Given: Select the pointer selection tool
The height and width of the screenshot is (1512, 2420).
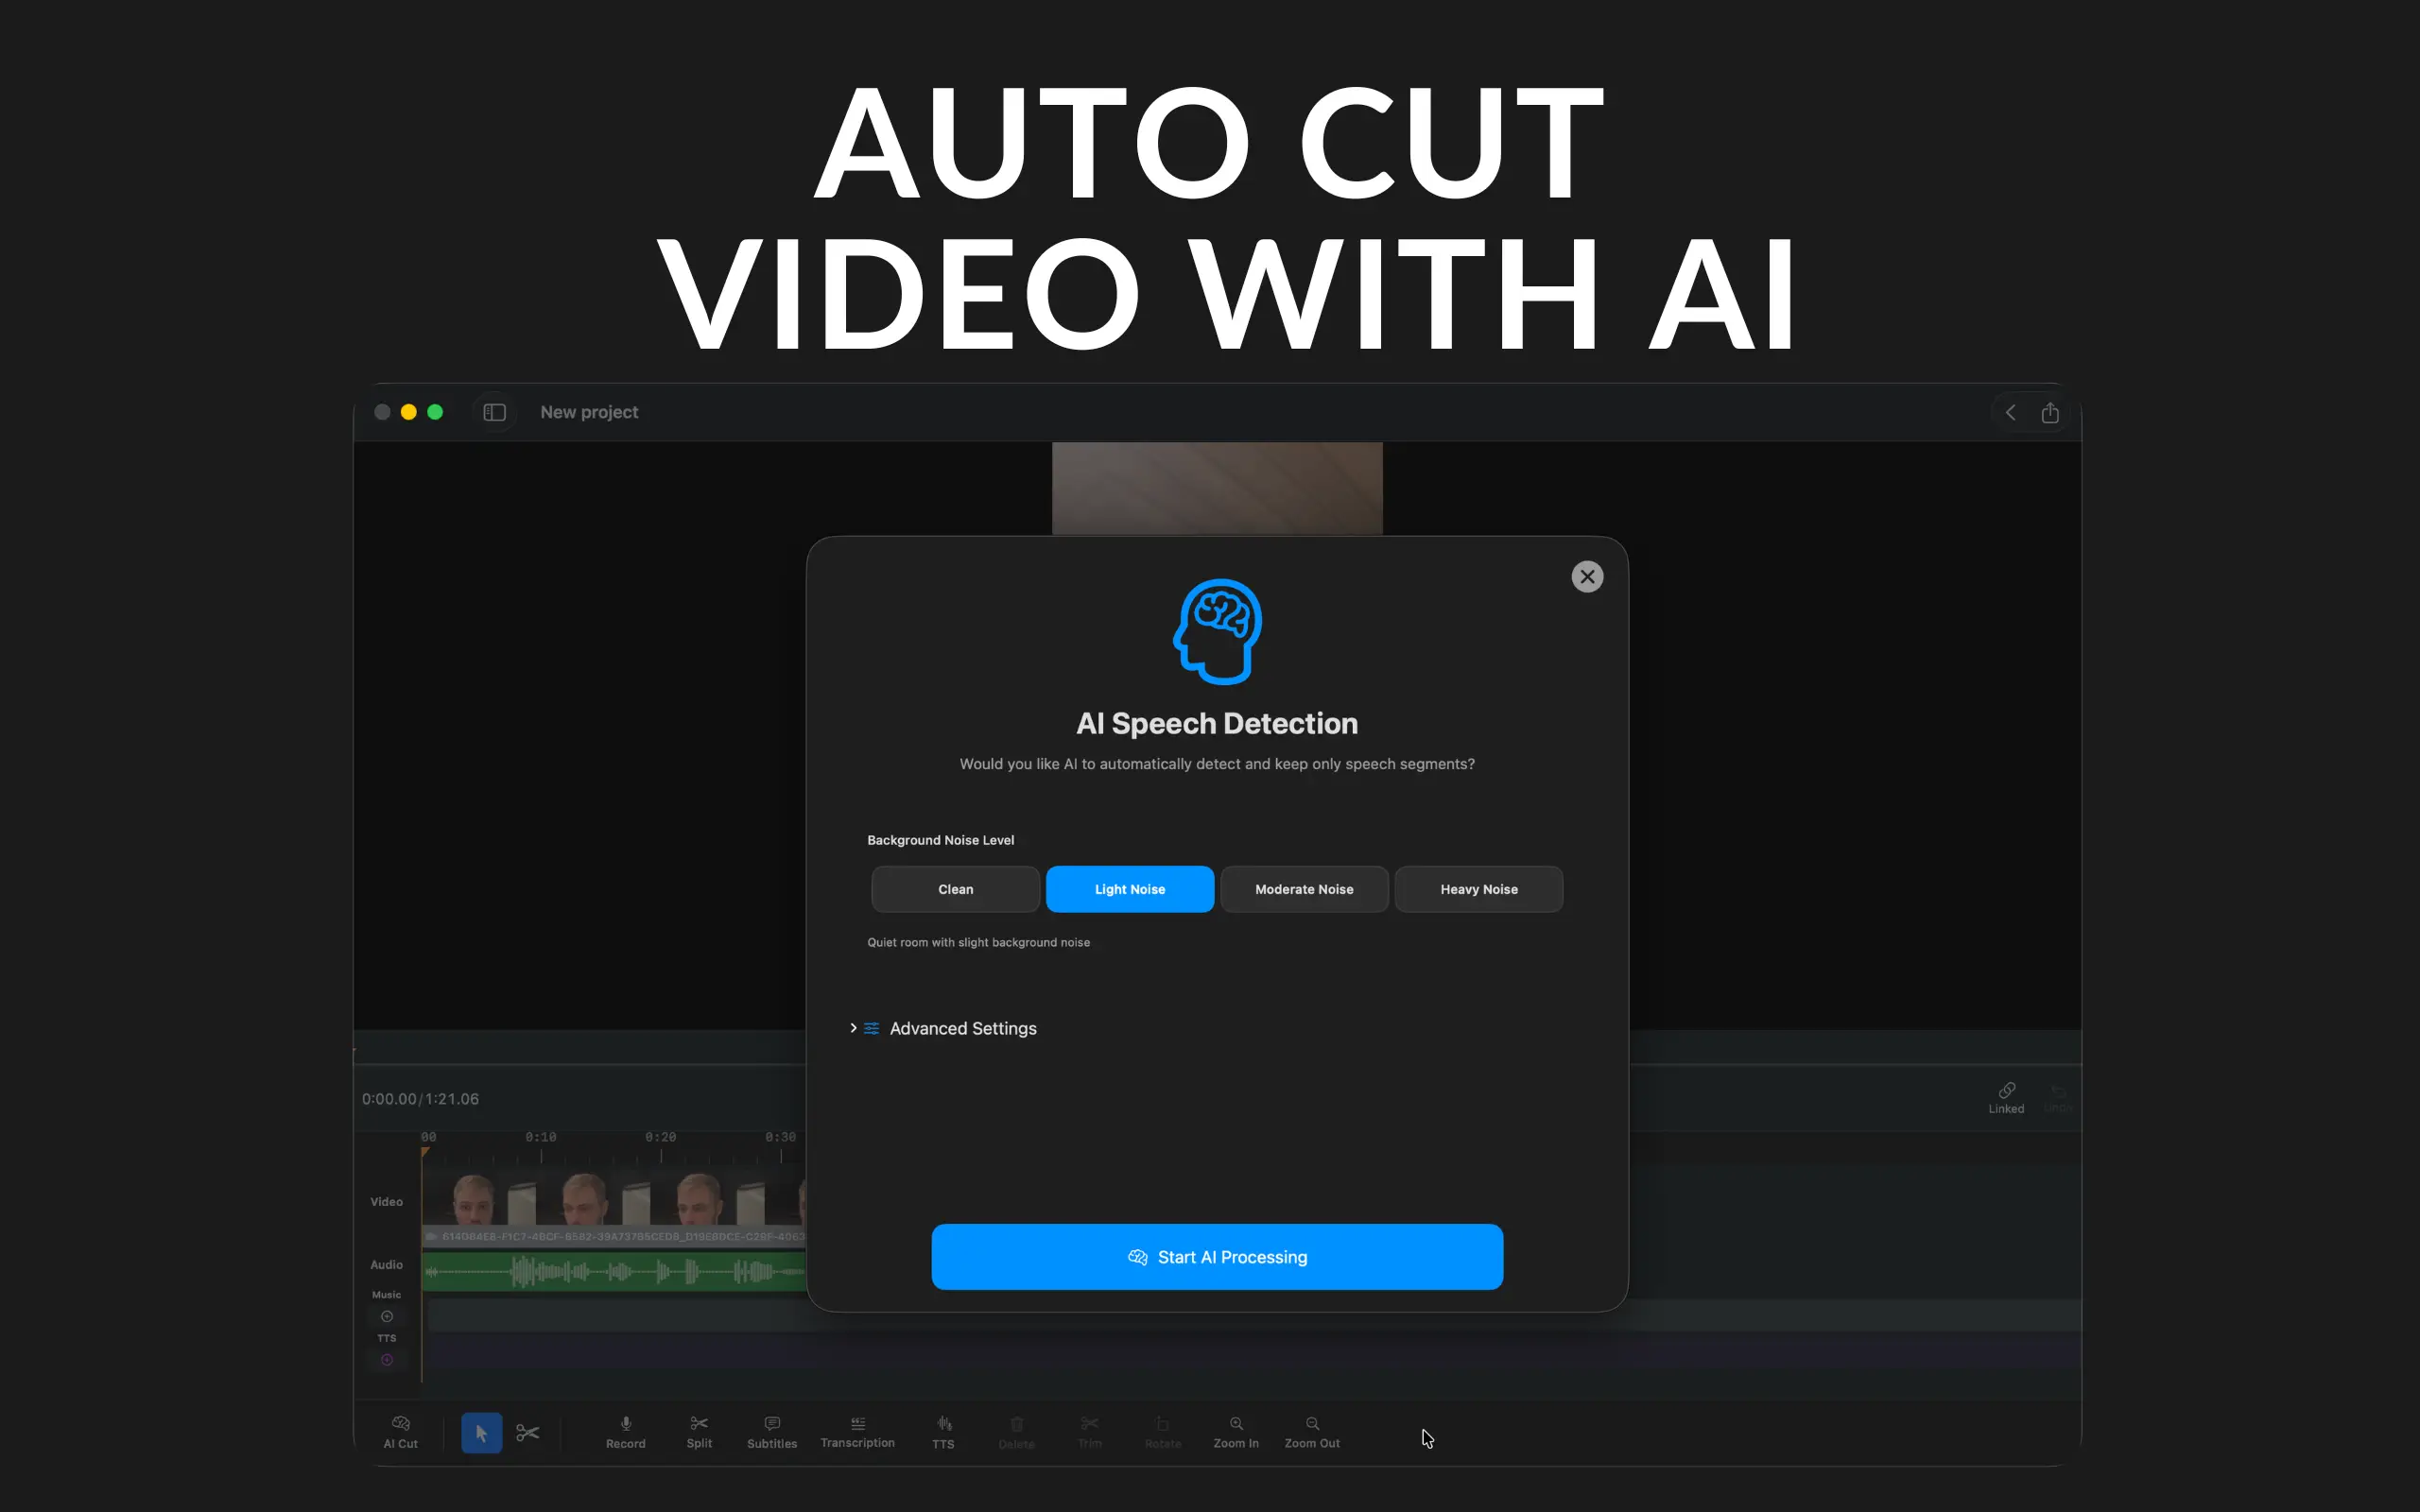Looking at the screenshot, I should point(481,1432).
